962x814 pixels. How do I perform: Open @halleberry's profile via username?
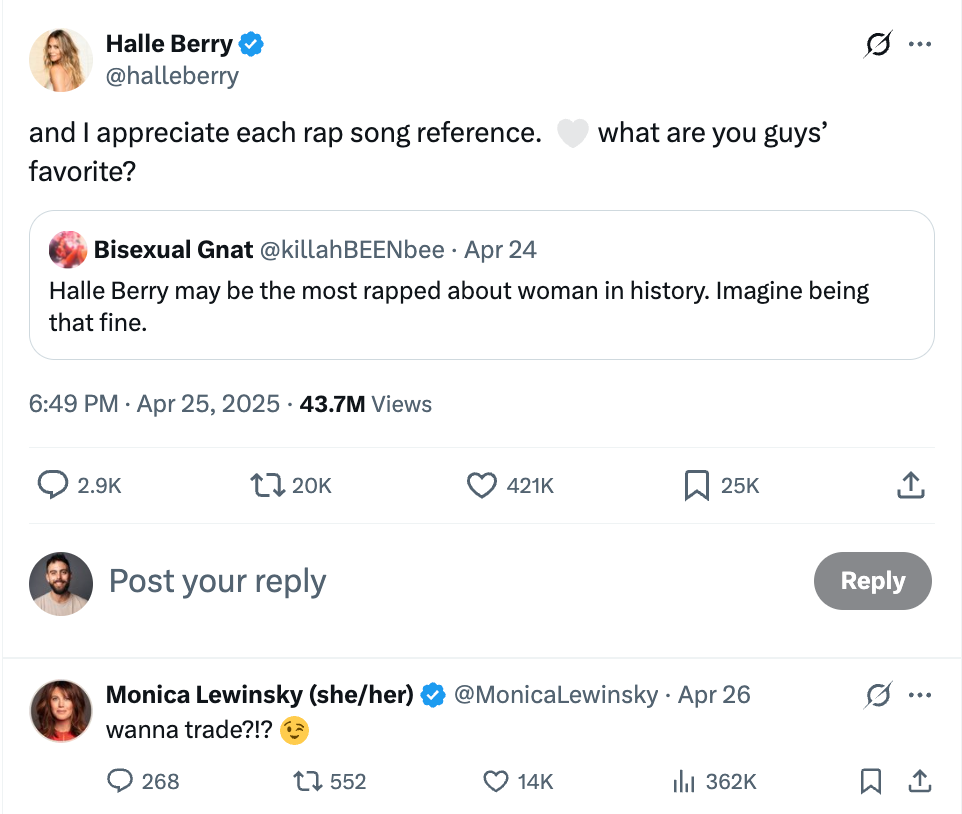[172, 75]
